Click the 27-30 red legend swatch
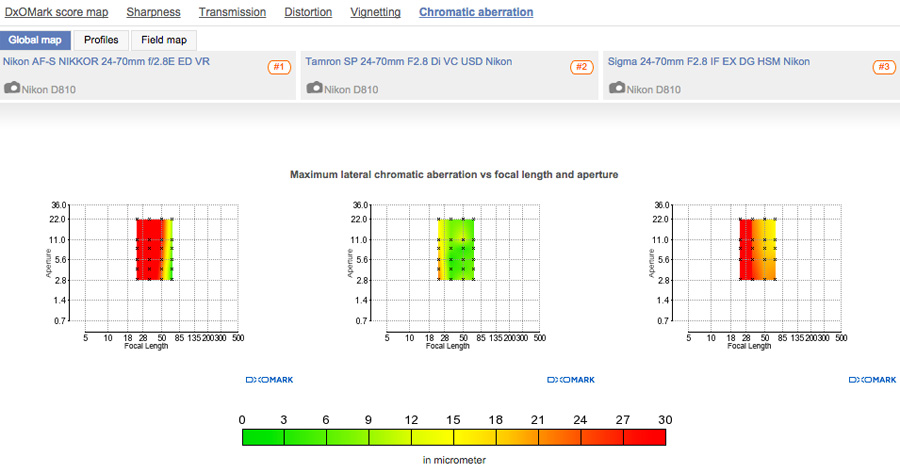Image resolution: width=900 pixels, height=473 pixels. point(645,437)
